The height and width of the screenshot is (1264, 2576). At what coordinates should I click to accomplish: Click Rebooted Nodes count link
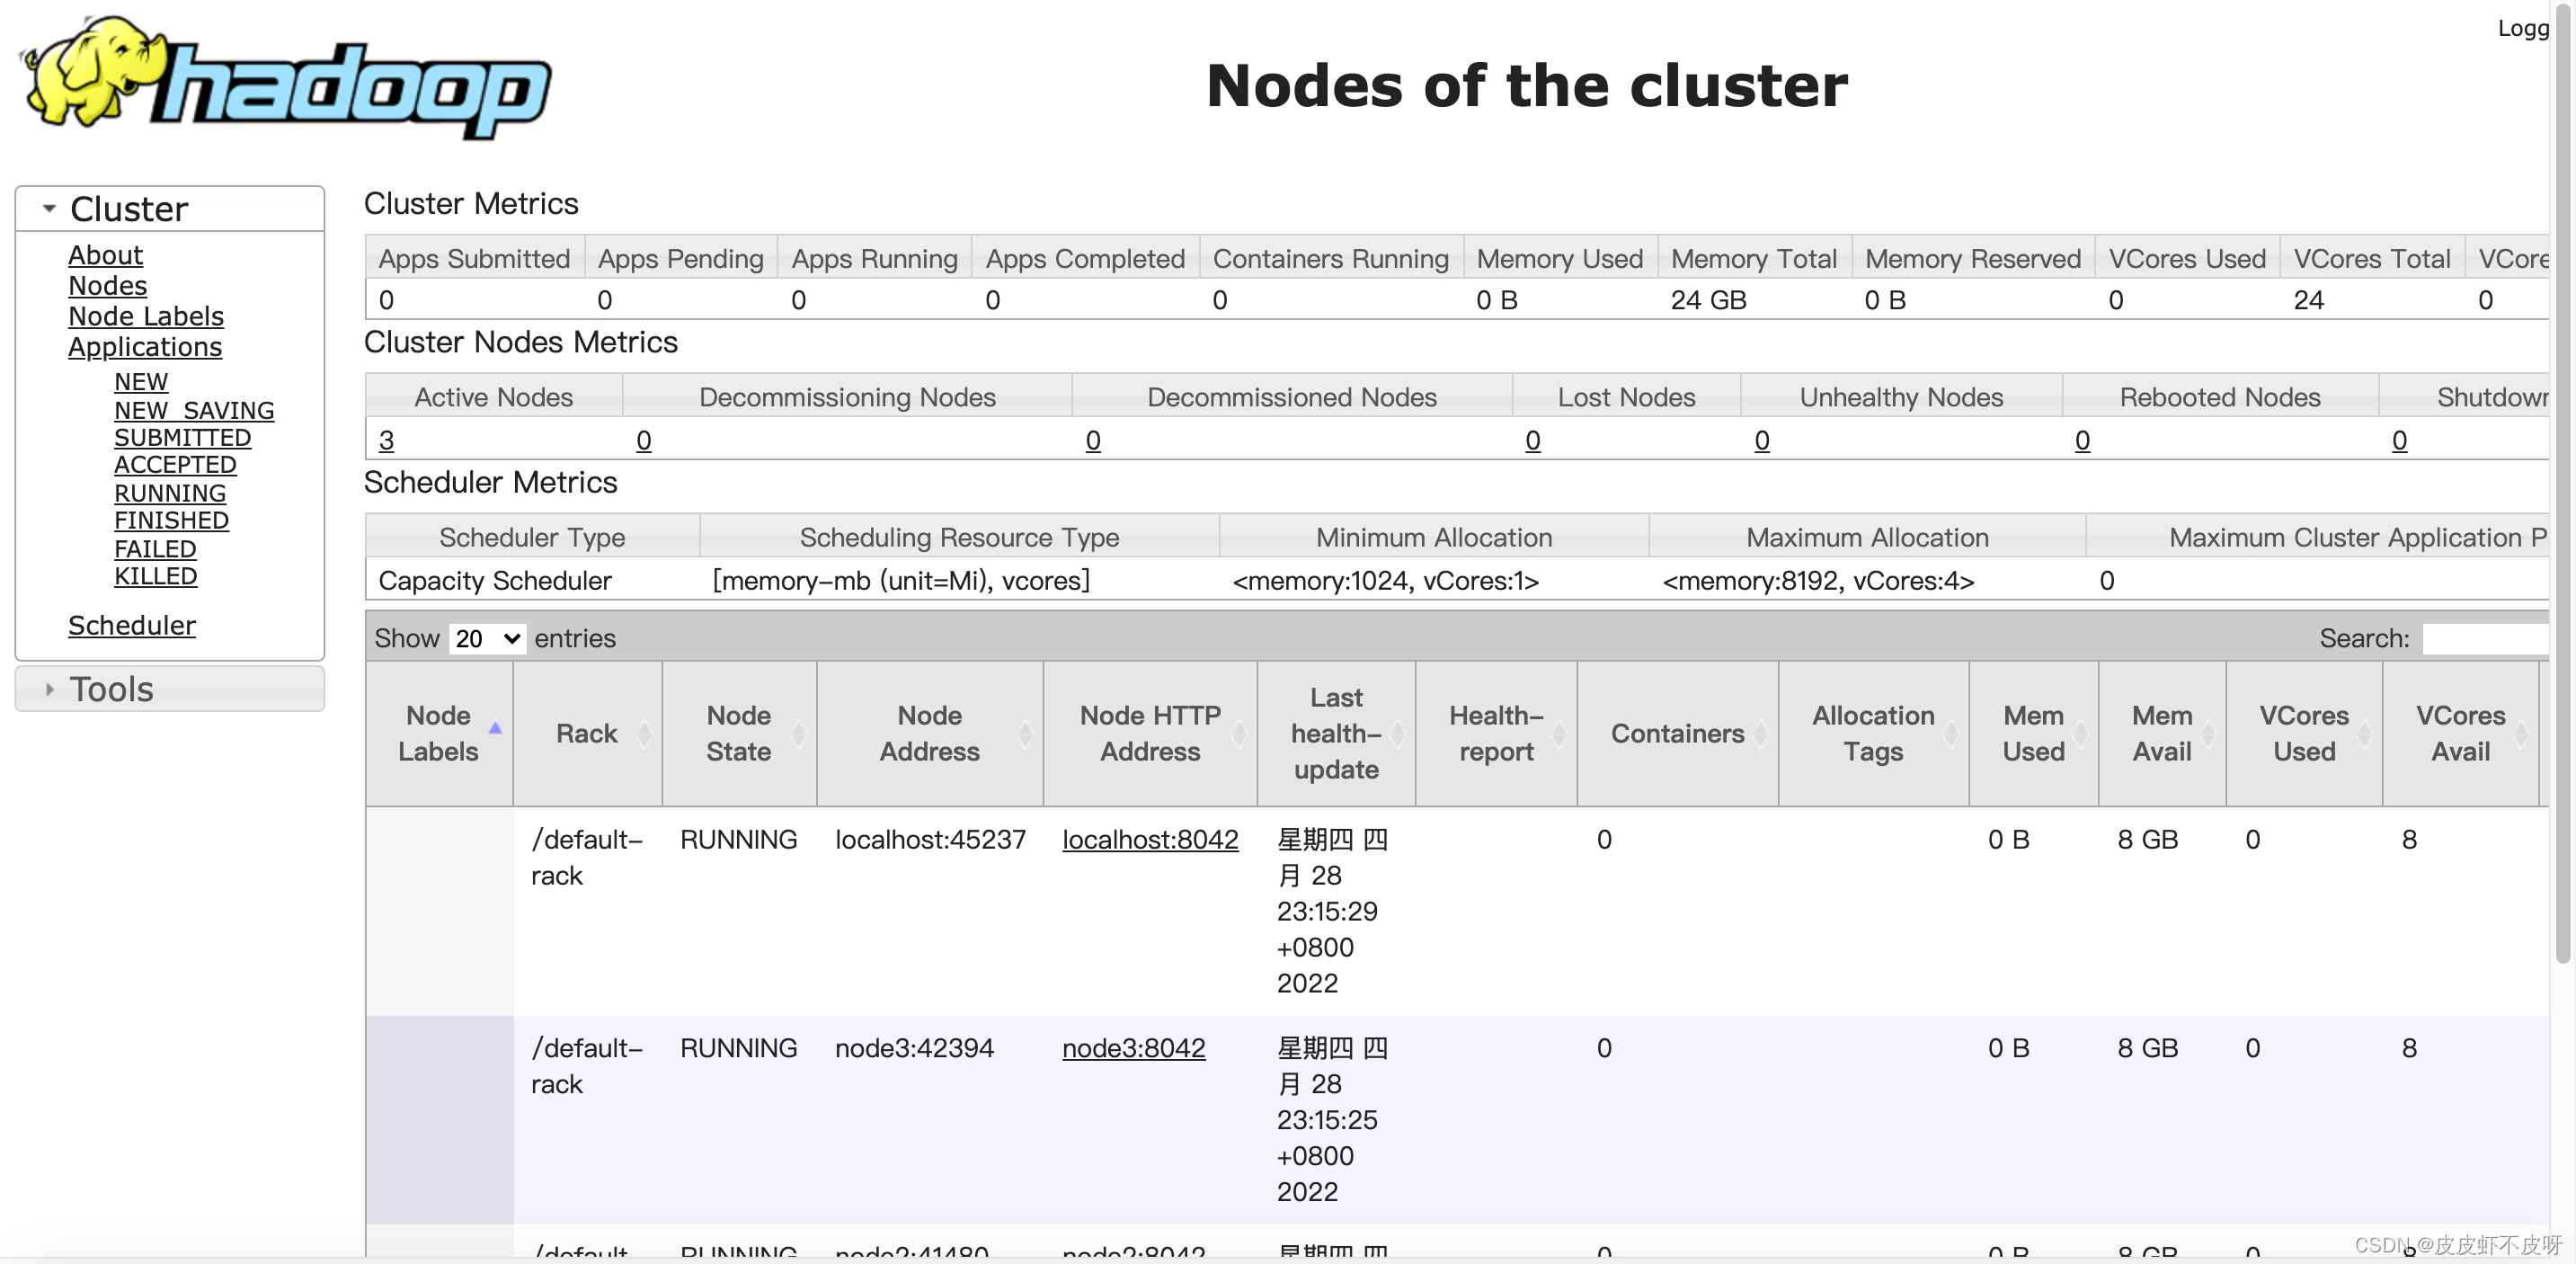[x=2083, y=440]
